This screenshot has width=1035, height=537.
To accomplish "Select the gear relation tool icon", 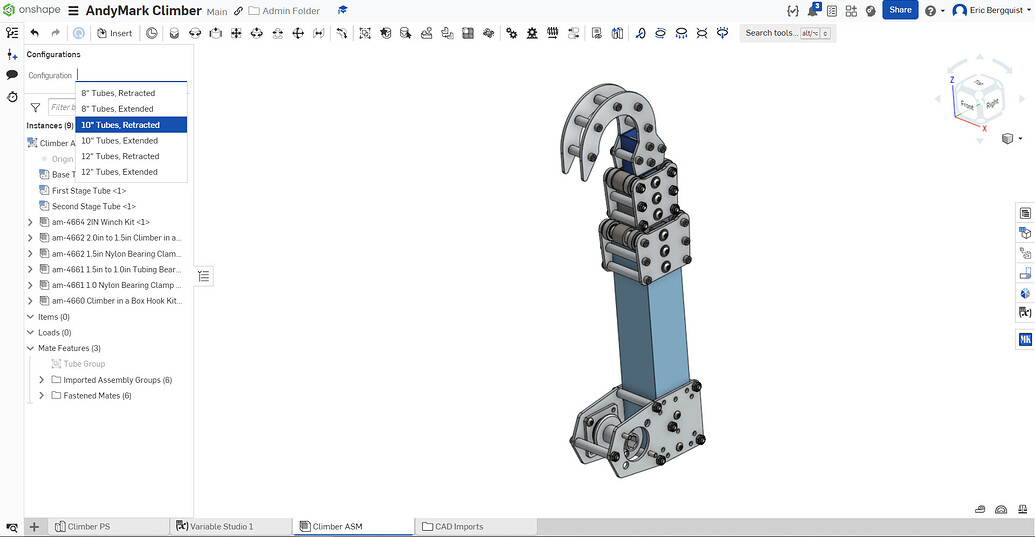I will coord(511,33).
